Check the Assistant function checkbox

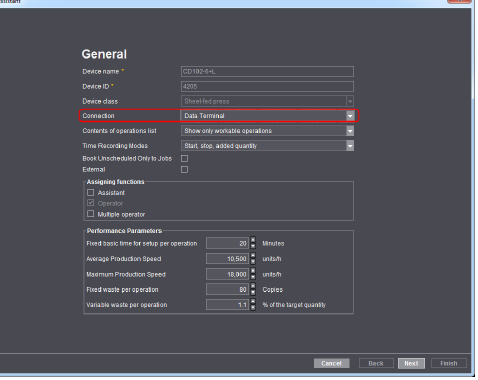90,192
